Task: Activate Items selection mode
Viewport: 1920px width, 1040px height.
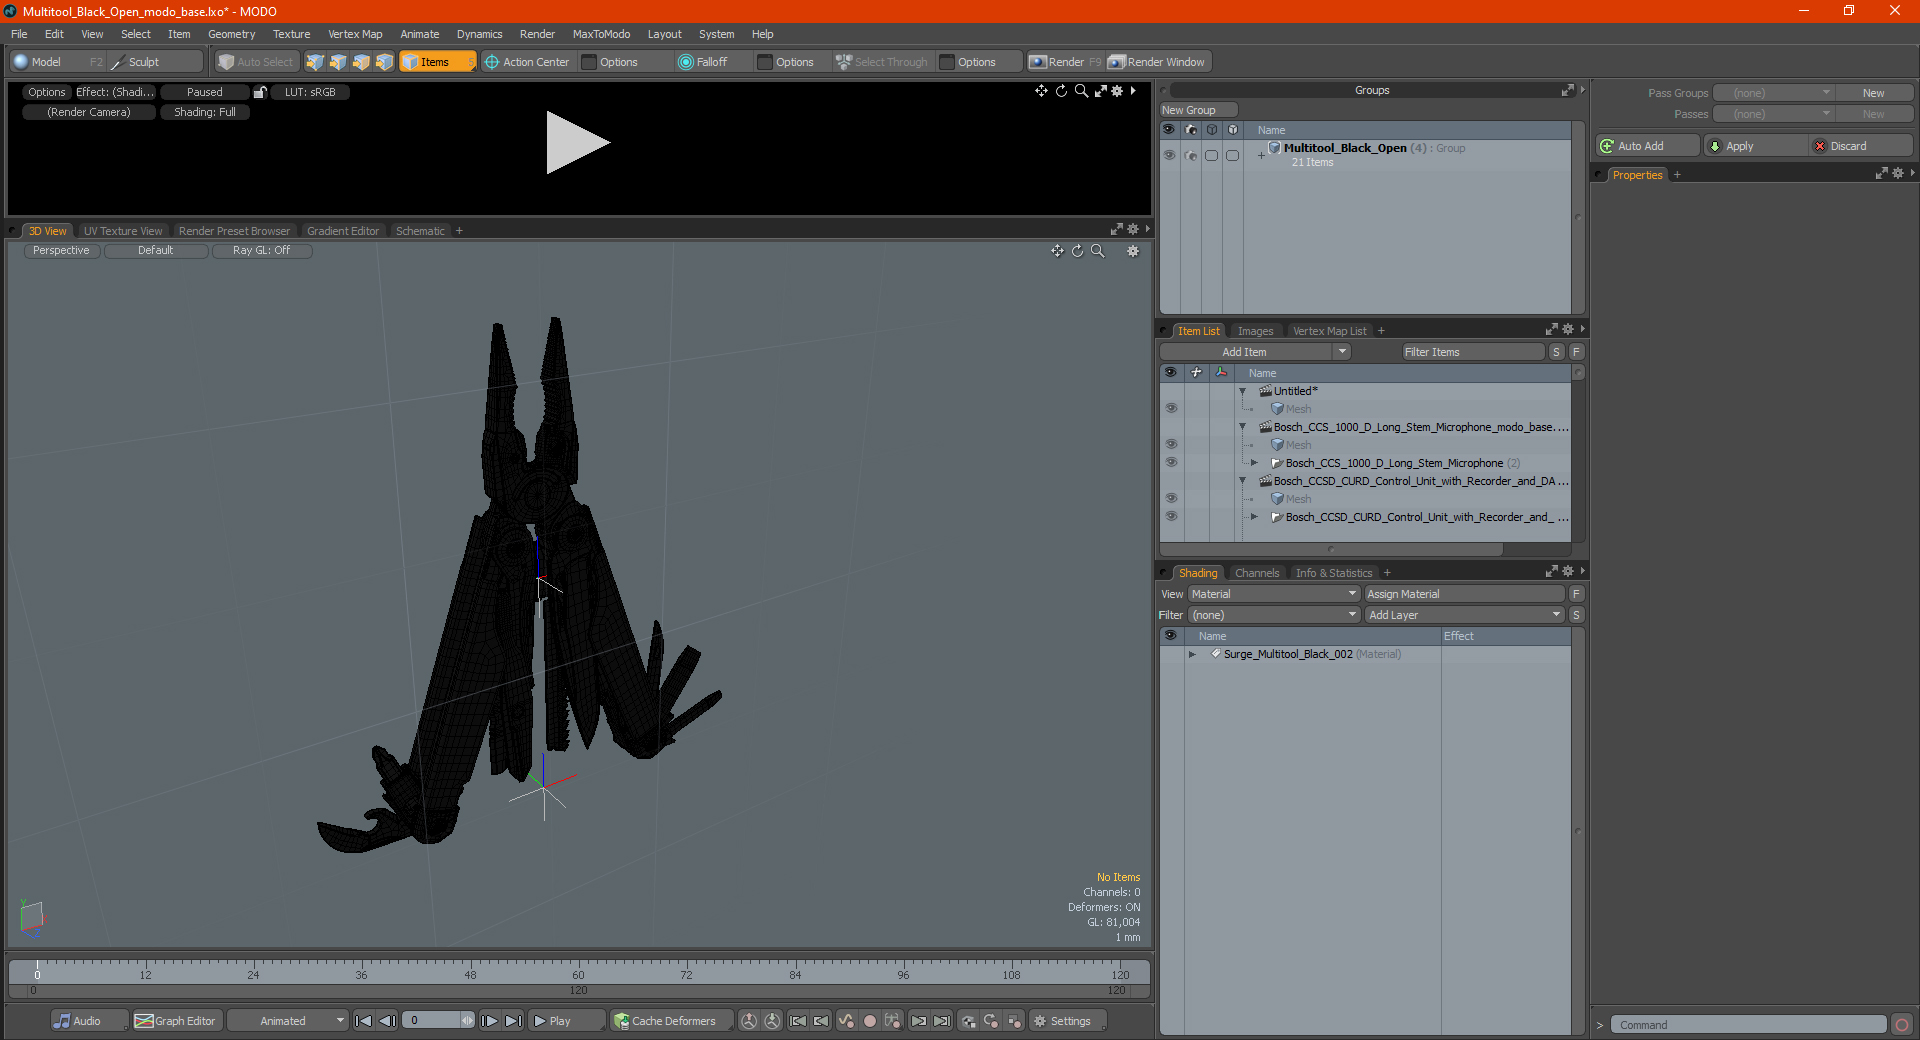Action: point(437,62)
